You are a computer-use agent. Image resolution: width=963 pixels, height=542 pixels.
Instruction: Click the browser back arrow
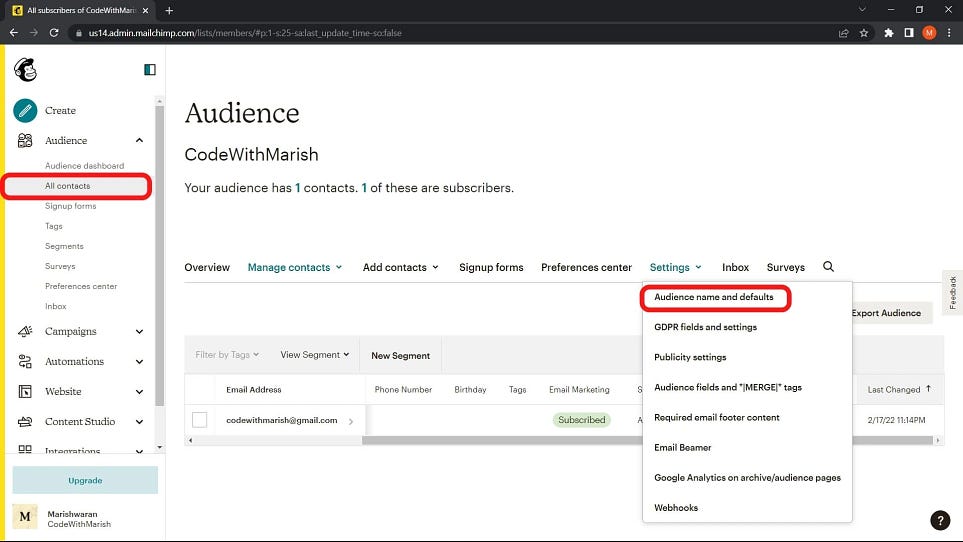click(x=14, y=33)
